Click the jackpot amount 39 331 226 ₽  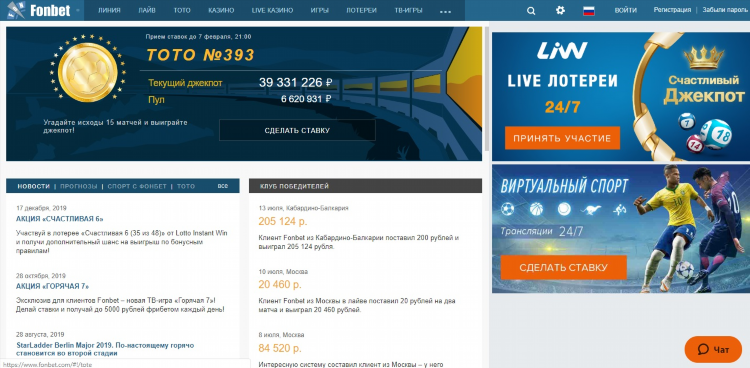click(295, 83)
